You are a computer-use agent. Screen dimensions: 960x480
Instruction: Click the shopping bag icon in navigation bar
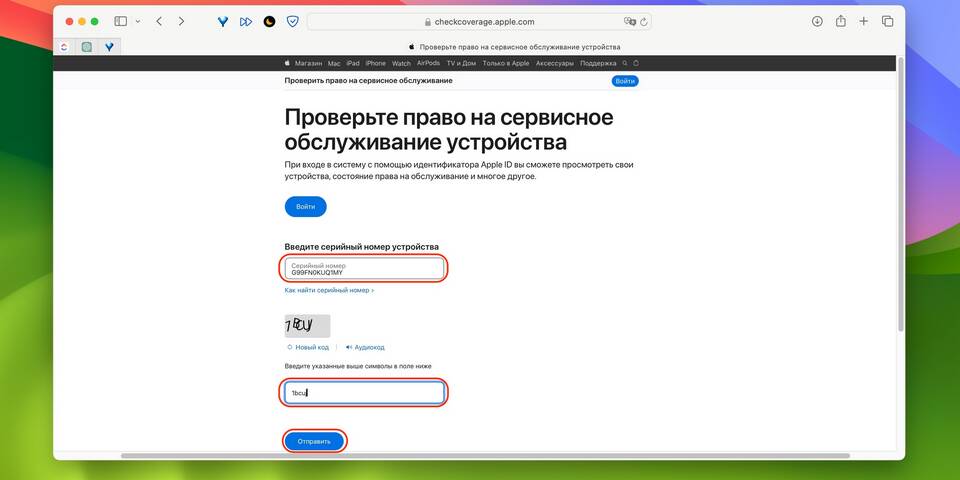636,63
